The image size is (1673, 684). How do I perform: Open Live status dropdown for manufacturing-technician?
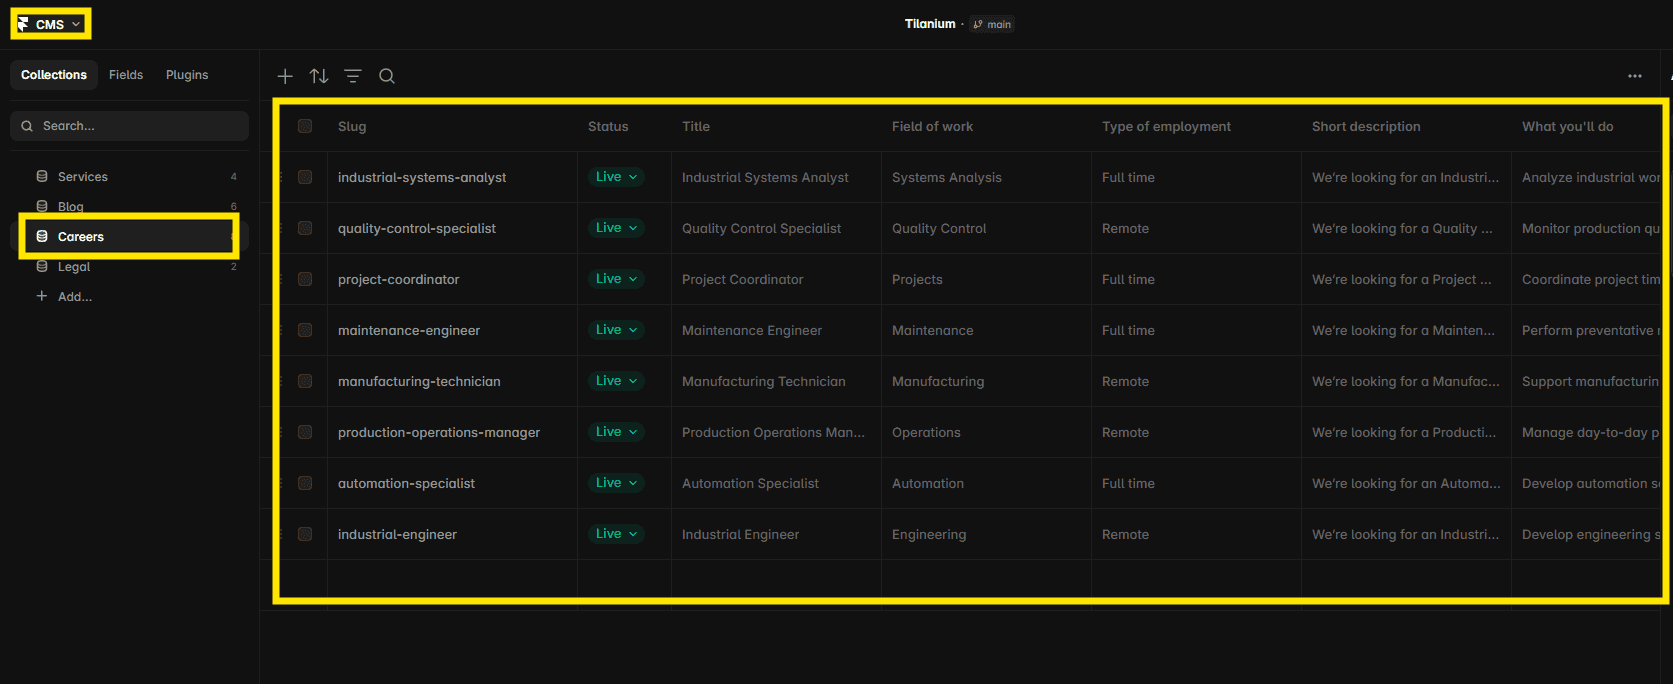[616, 381]
